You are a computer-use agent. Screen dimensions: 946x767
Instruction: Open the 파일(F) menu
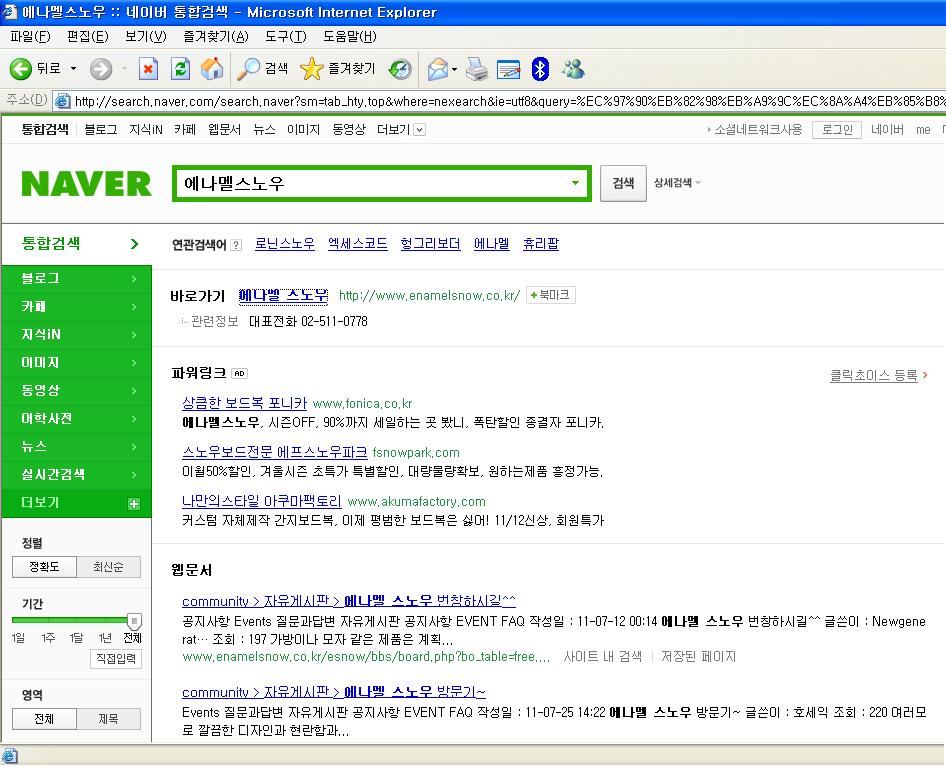click(x=30, y=37)
